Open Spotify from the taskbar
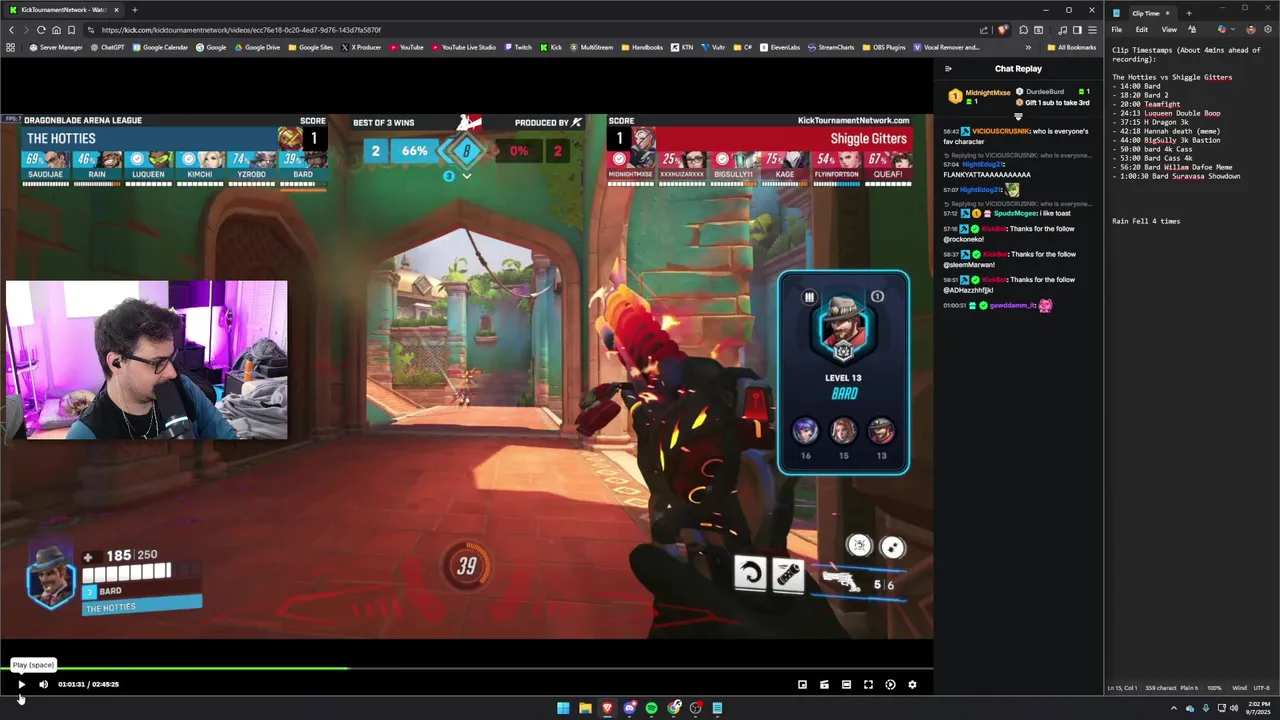Image resolution: width=1280 pixels, height=720 pixels. (651, 708)
